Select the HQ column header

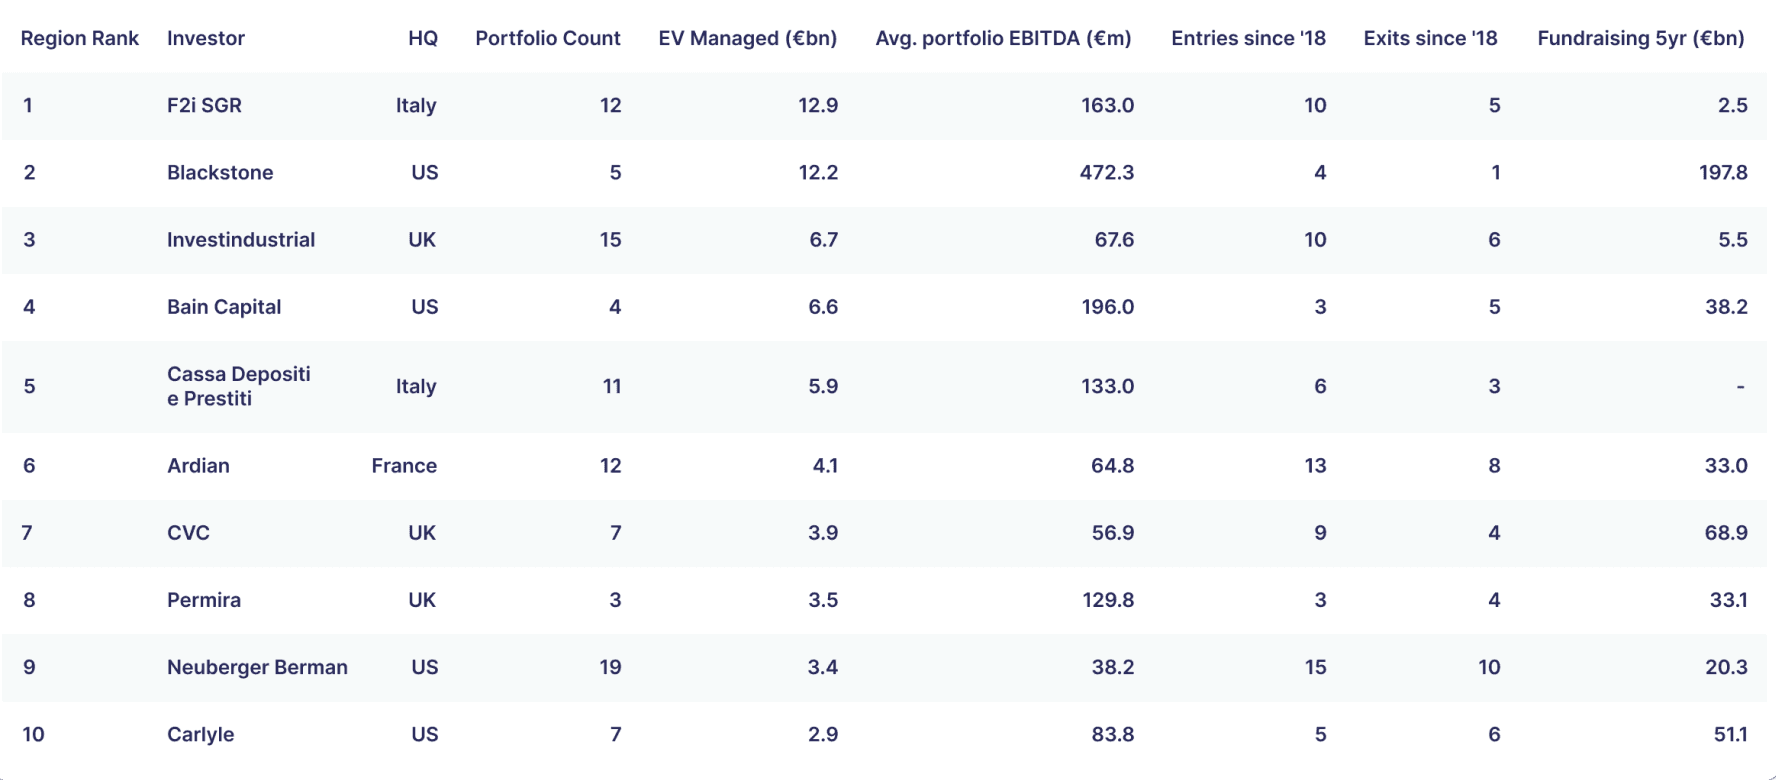click(423, 38)
